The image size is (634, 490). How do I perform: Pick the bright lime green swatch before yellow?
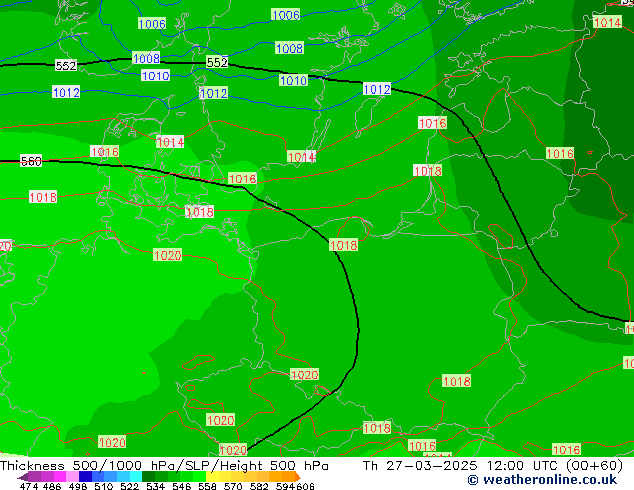[199, 477]
